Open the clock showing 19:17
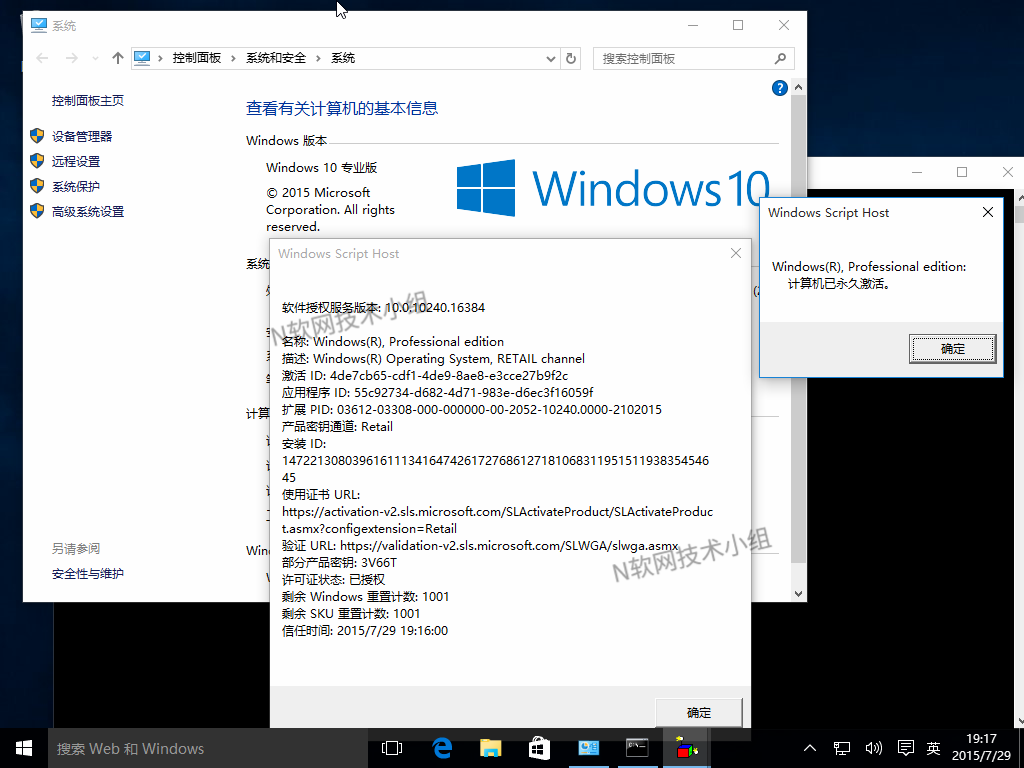 [981, 748]
